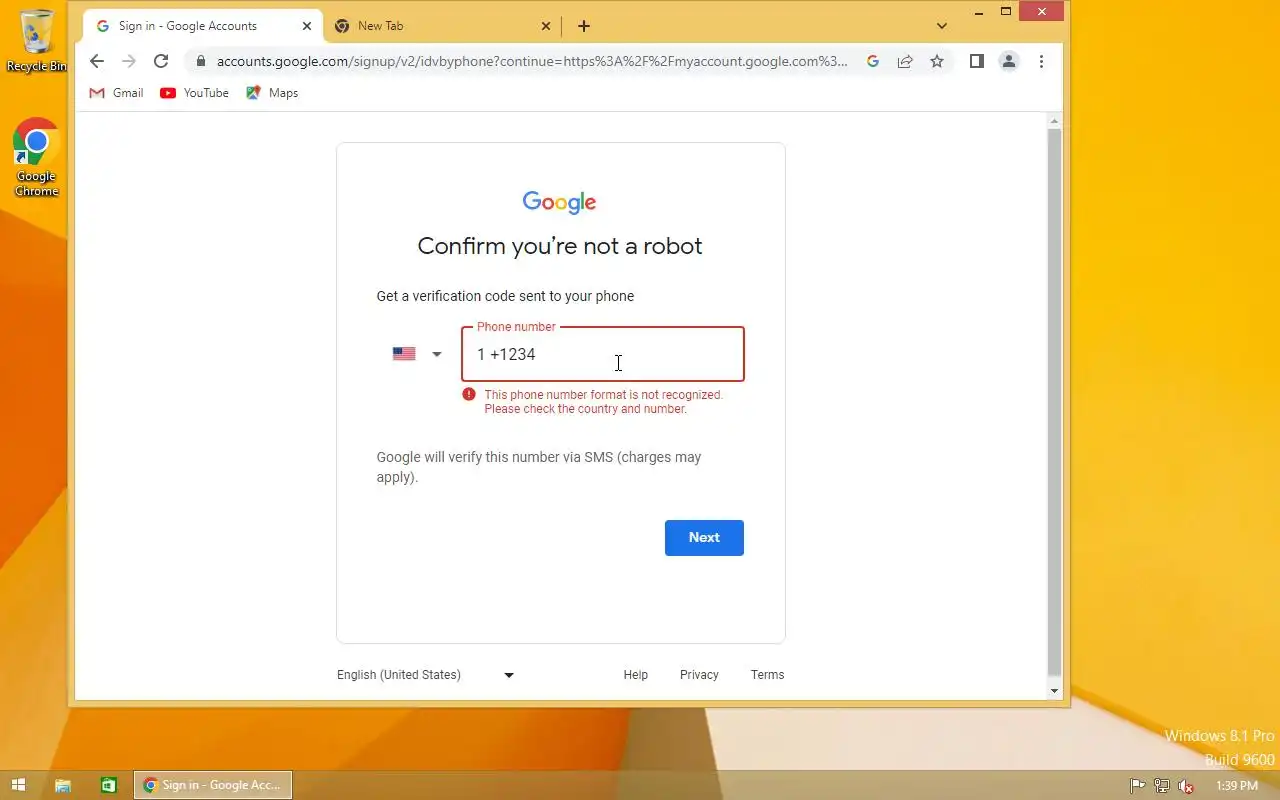1280x800 pixels.
Task: Reload the current page
Action: coord(160,61)
